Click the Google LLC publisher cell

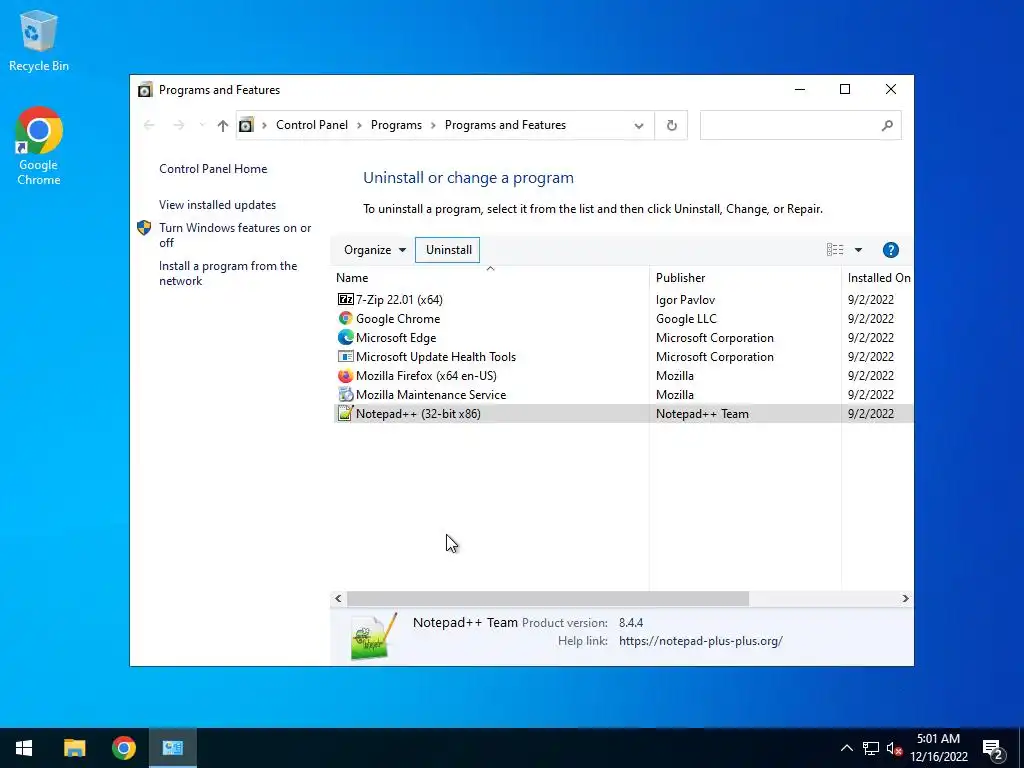click(x=686, y=319)
